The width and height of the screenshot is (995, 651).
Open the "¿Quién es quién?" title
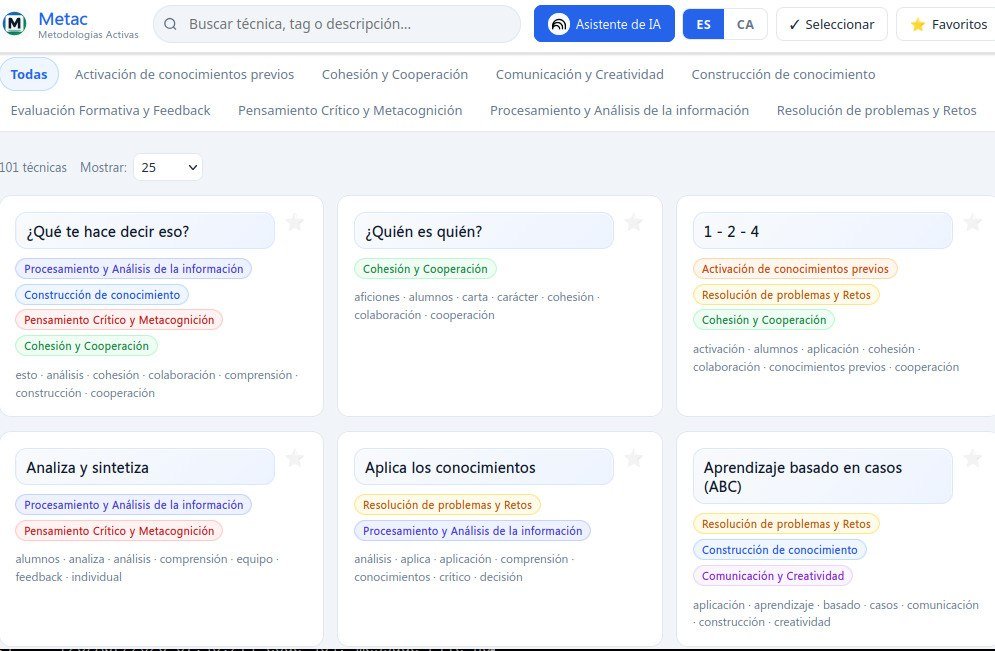pyautogui.click(x=484, y=231)
